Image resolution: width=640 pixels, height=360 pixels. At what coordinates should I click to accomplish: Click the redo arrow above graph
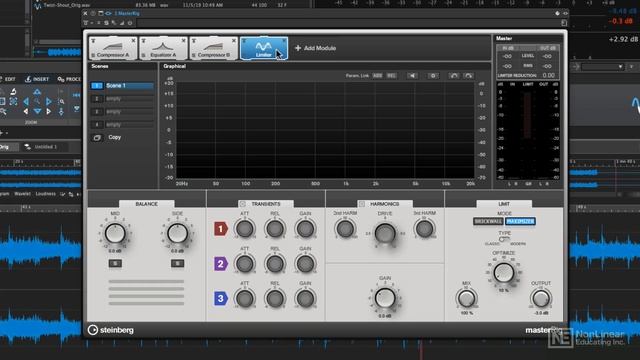coord(469,76)
